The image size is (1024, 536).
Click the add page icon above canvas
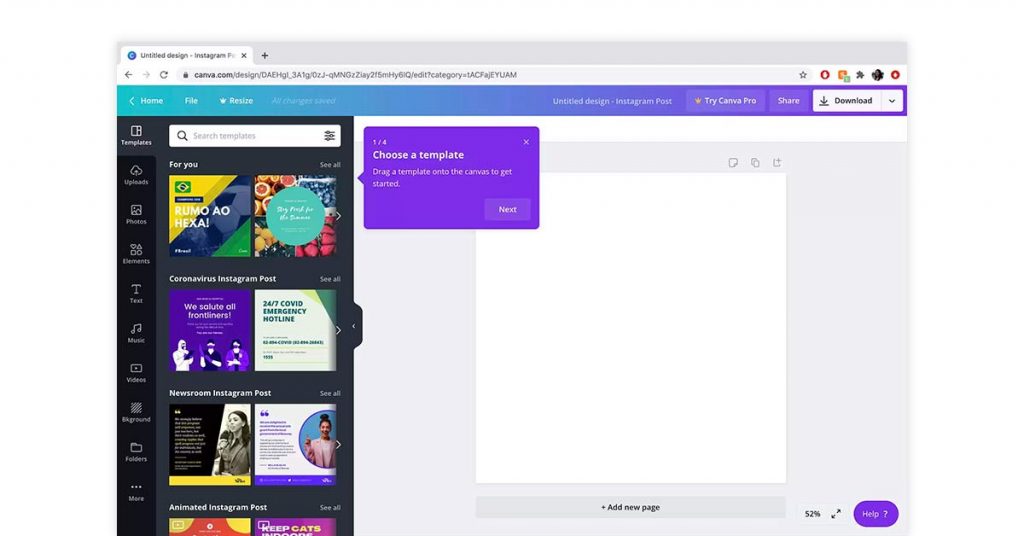[x=776, y=163]
